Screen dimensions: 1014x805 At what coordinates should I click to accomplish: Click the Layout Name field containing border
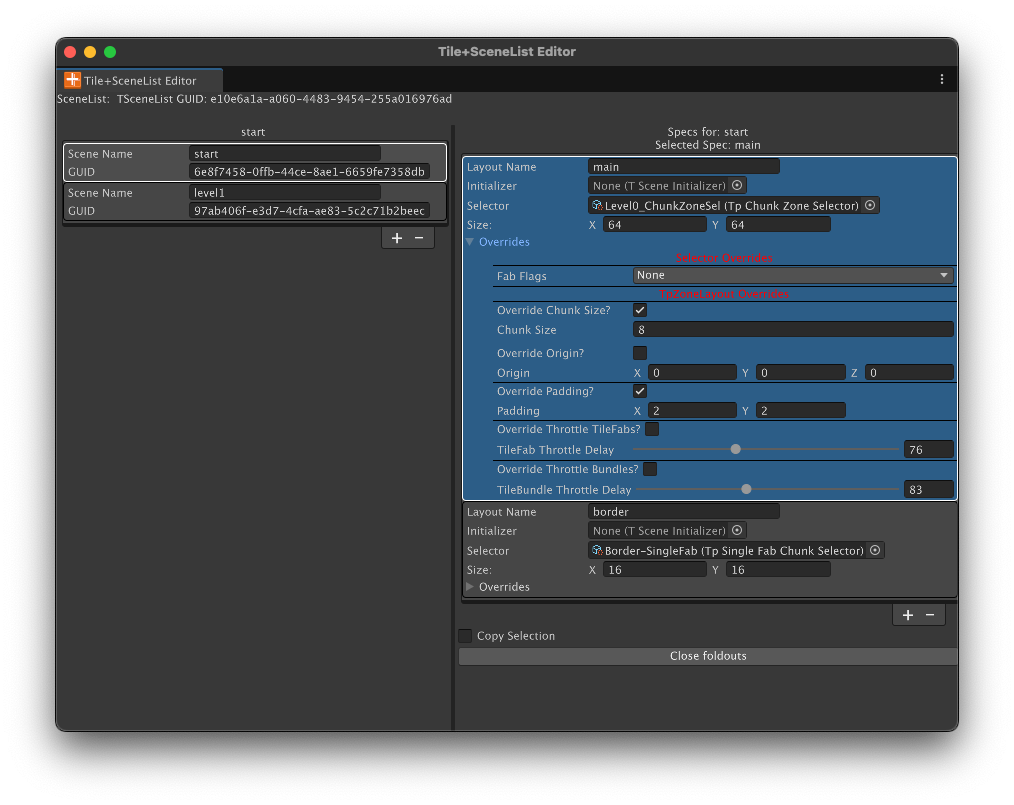click(x=684, y=512)
